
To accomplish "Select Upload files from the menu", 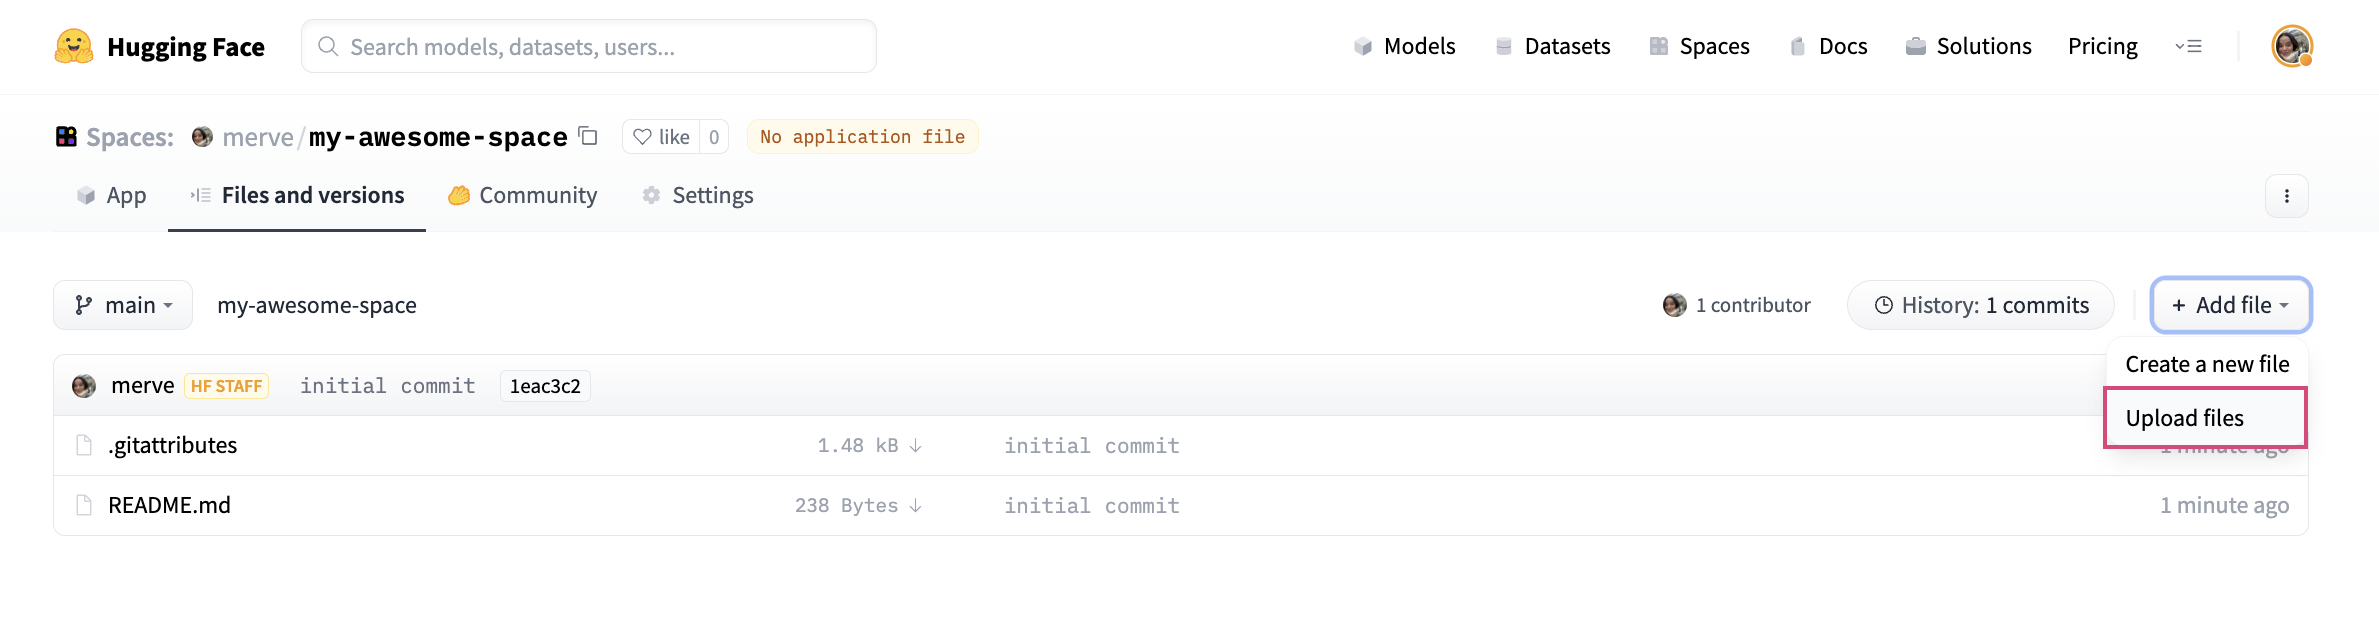I will tap(2185, 418).
